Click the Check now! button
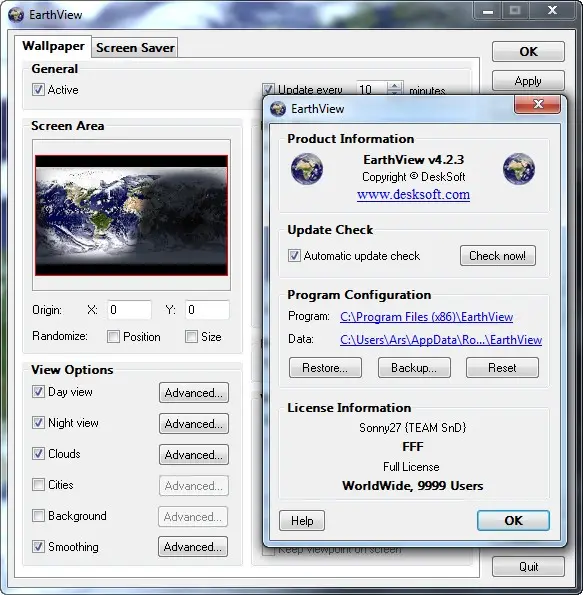Viewport: 583px width, 595px height. pyautogui.click(x=498, y=256)
